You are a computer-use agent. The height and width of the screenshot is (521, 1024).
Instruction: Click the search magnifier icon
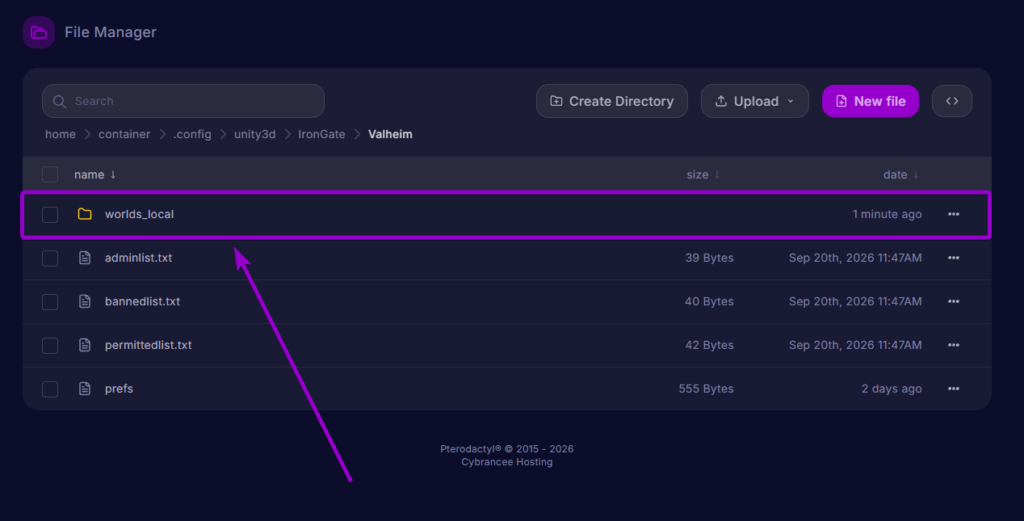[59, 101]
